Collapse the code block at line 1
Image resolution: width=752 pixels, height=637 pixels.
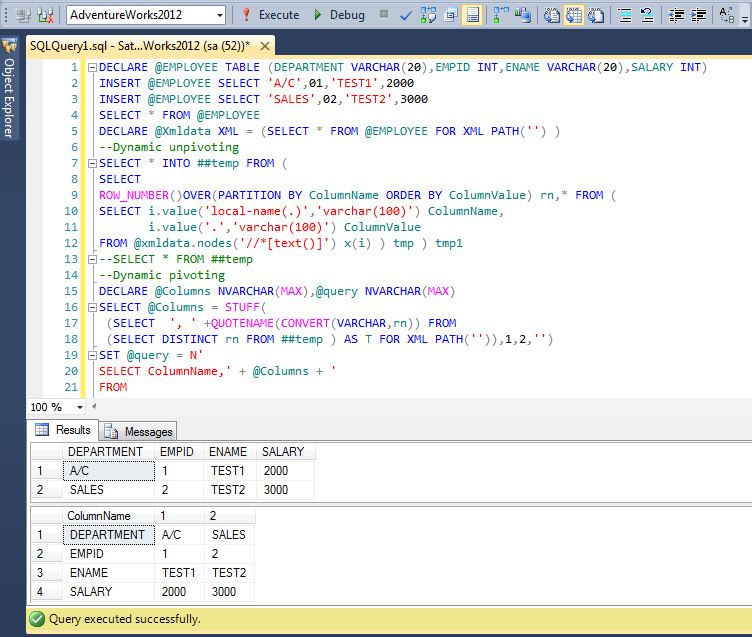pos(91,68)
